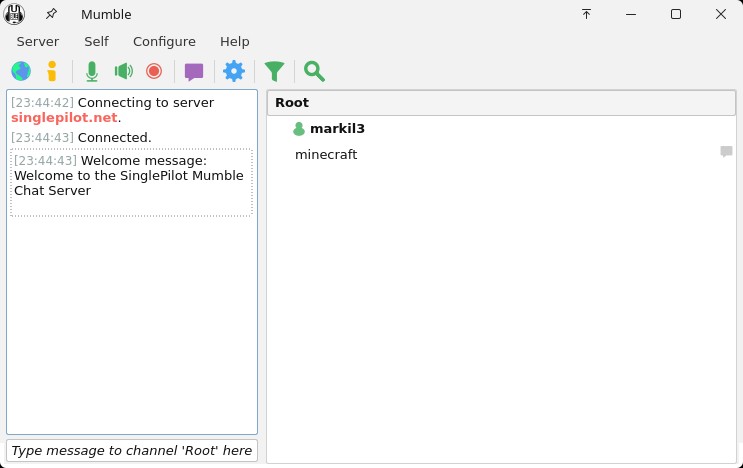
Task: Open search with the magnifier icon
Action: tap(314, 71)
